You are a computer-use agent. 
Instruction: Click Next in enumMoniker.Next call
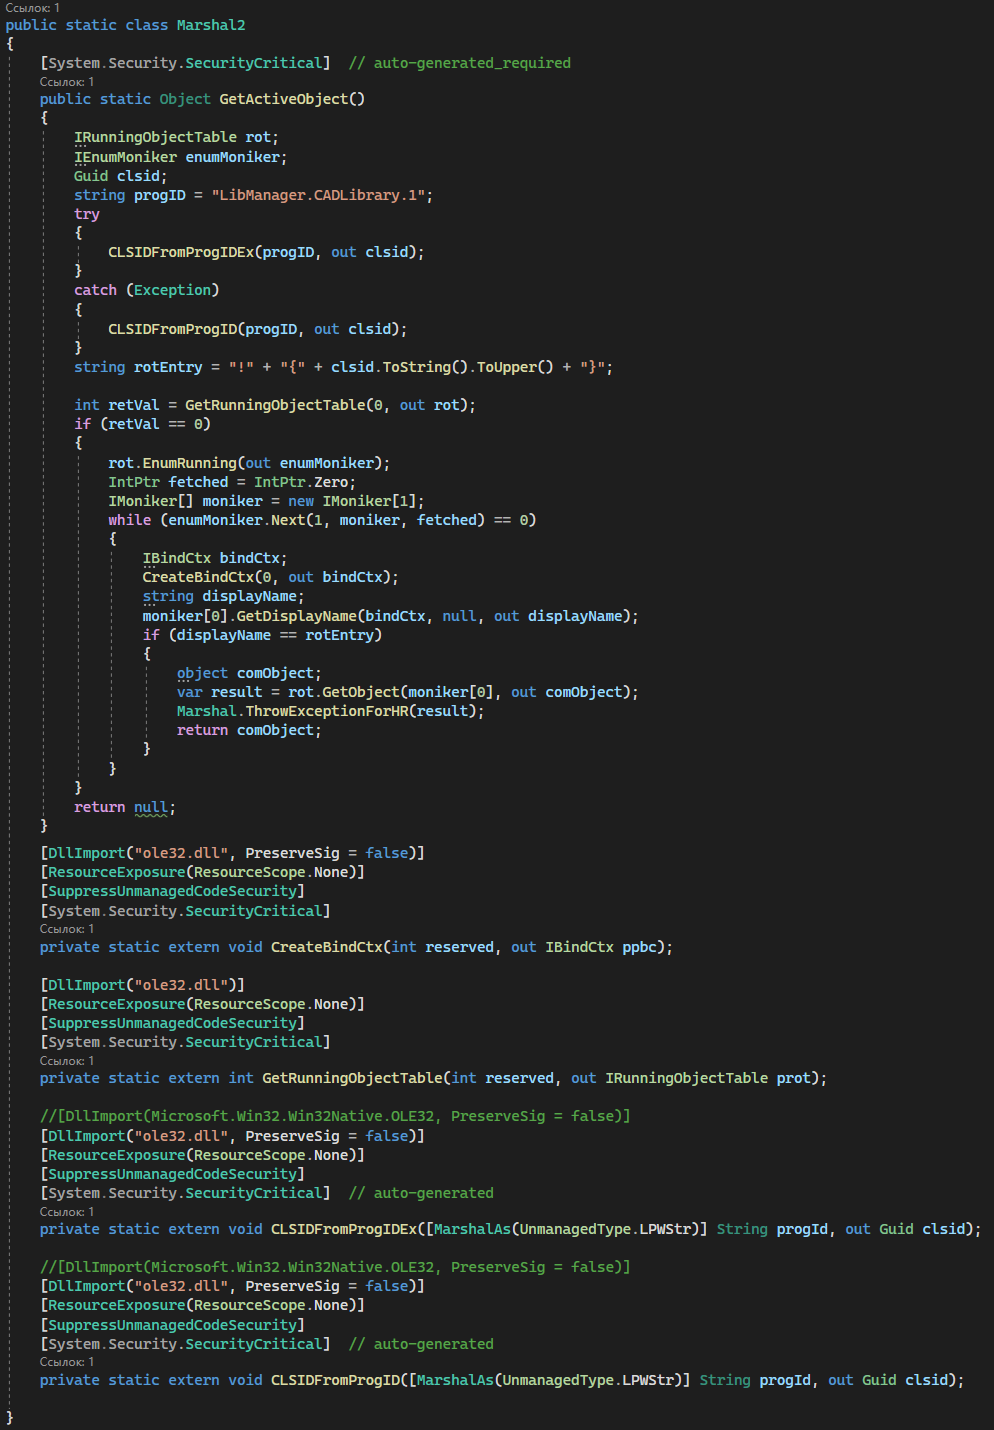tap(288, 520)
